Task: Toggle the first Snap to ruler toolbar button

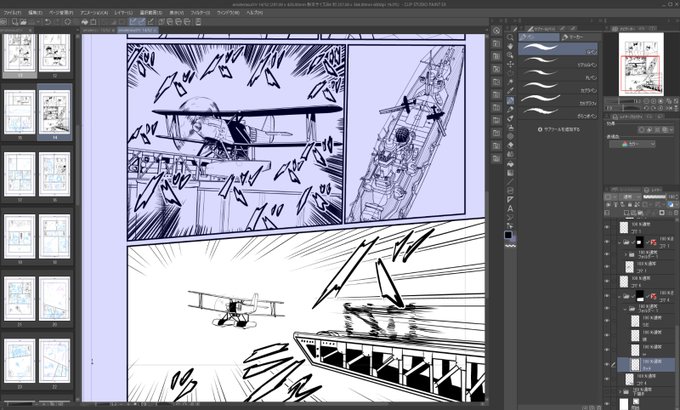Action: coord(133,22)
